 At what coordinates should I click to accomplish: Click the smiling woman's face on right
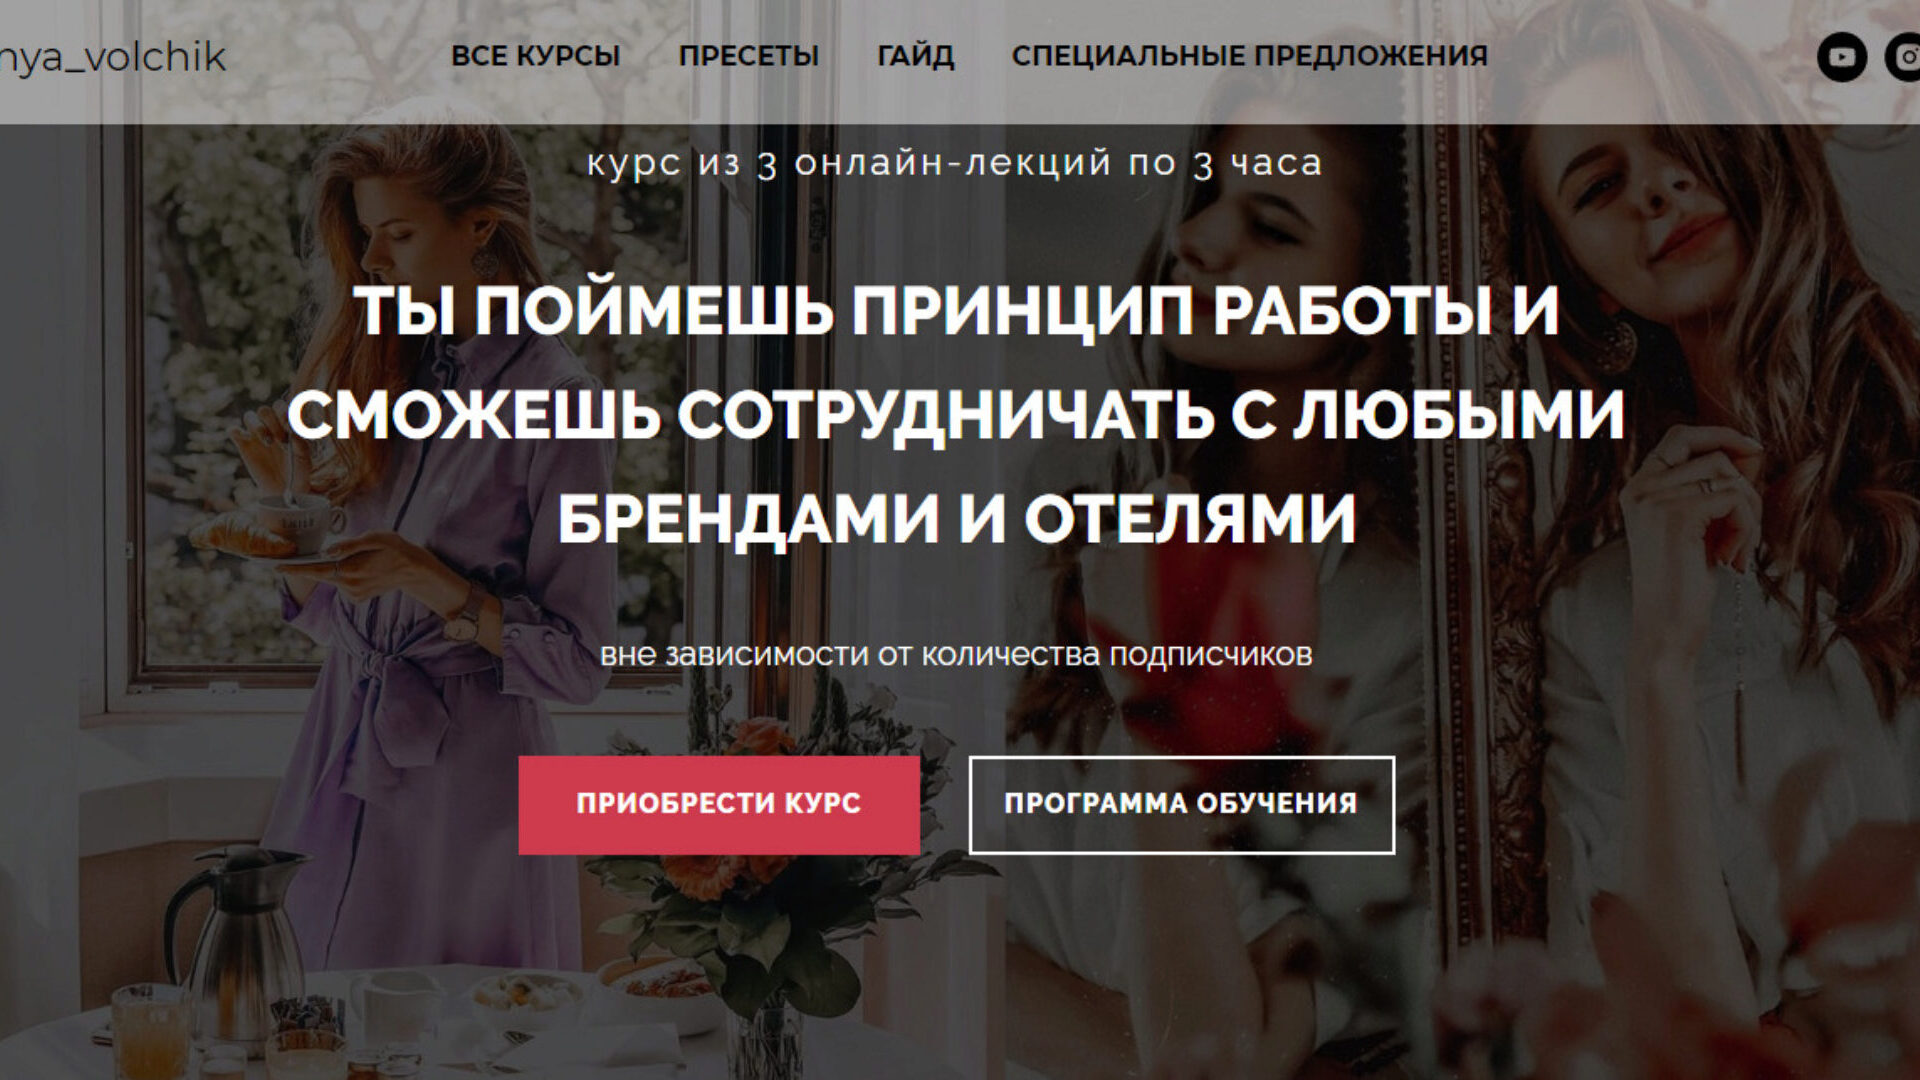(1640, 200)
